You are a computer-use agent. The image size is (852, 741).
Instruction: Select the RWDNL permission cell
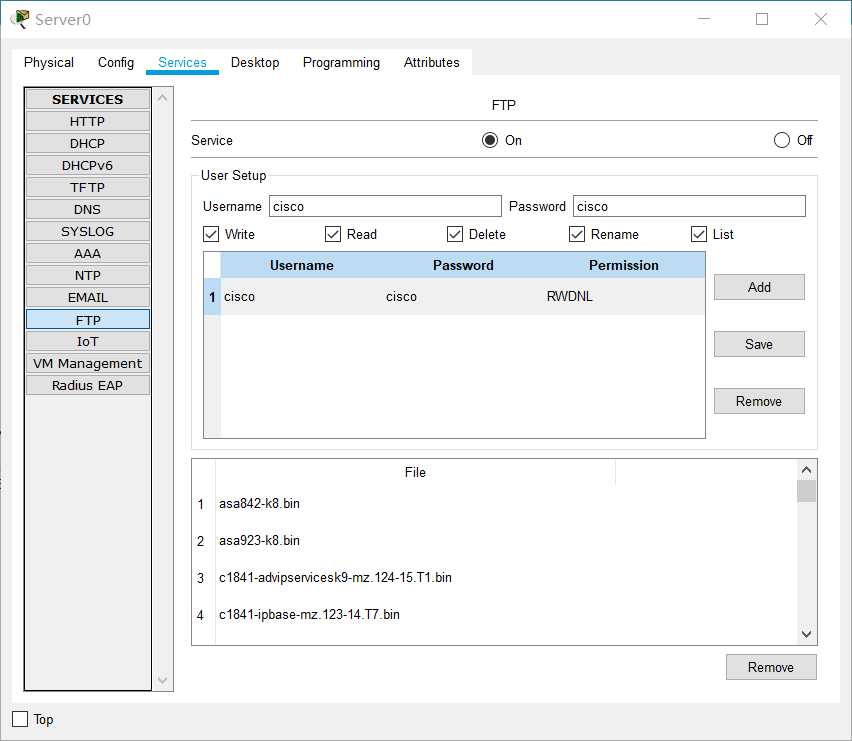coord(624,297)
